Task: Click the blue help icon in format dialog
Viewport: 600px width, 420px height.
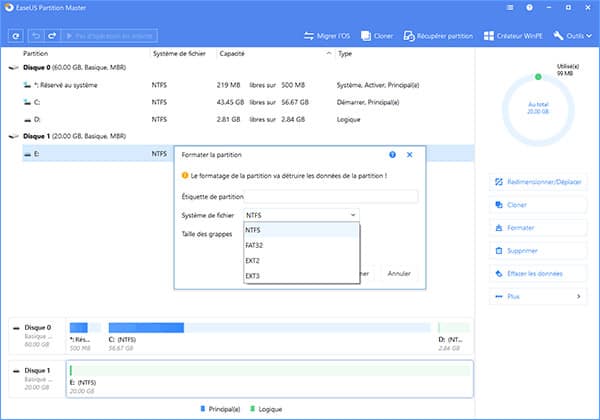Action: [392, 155]
